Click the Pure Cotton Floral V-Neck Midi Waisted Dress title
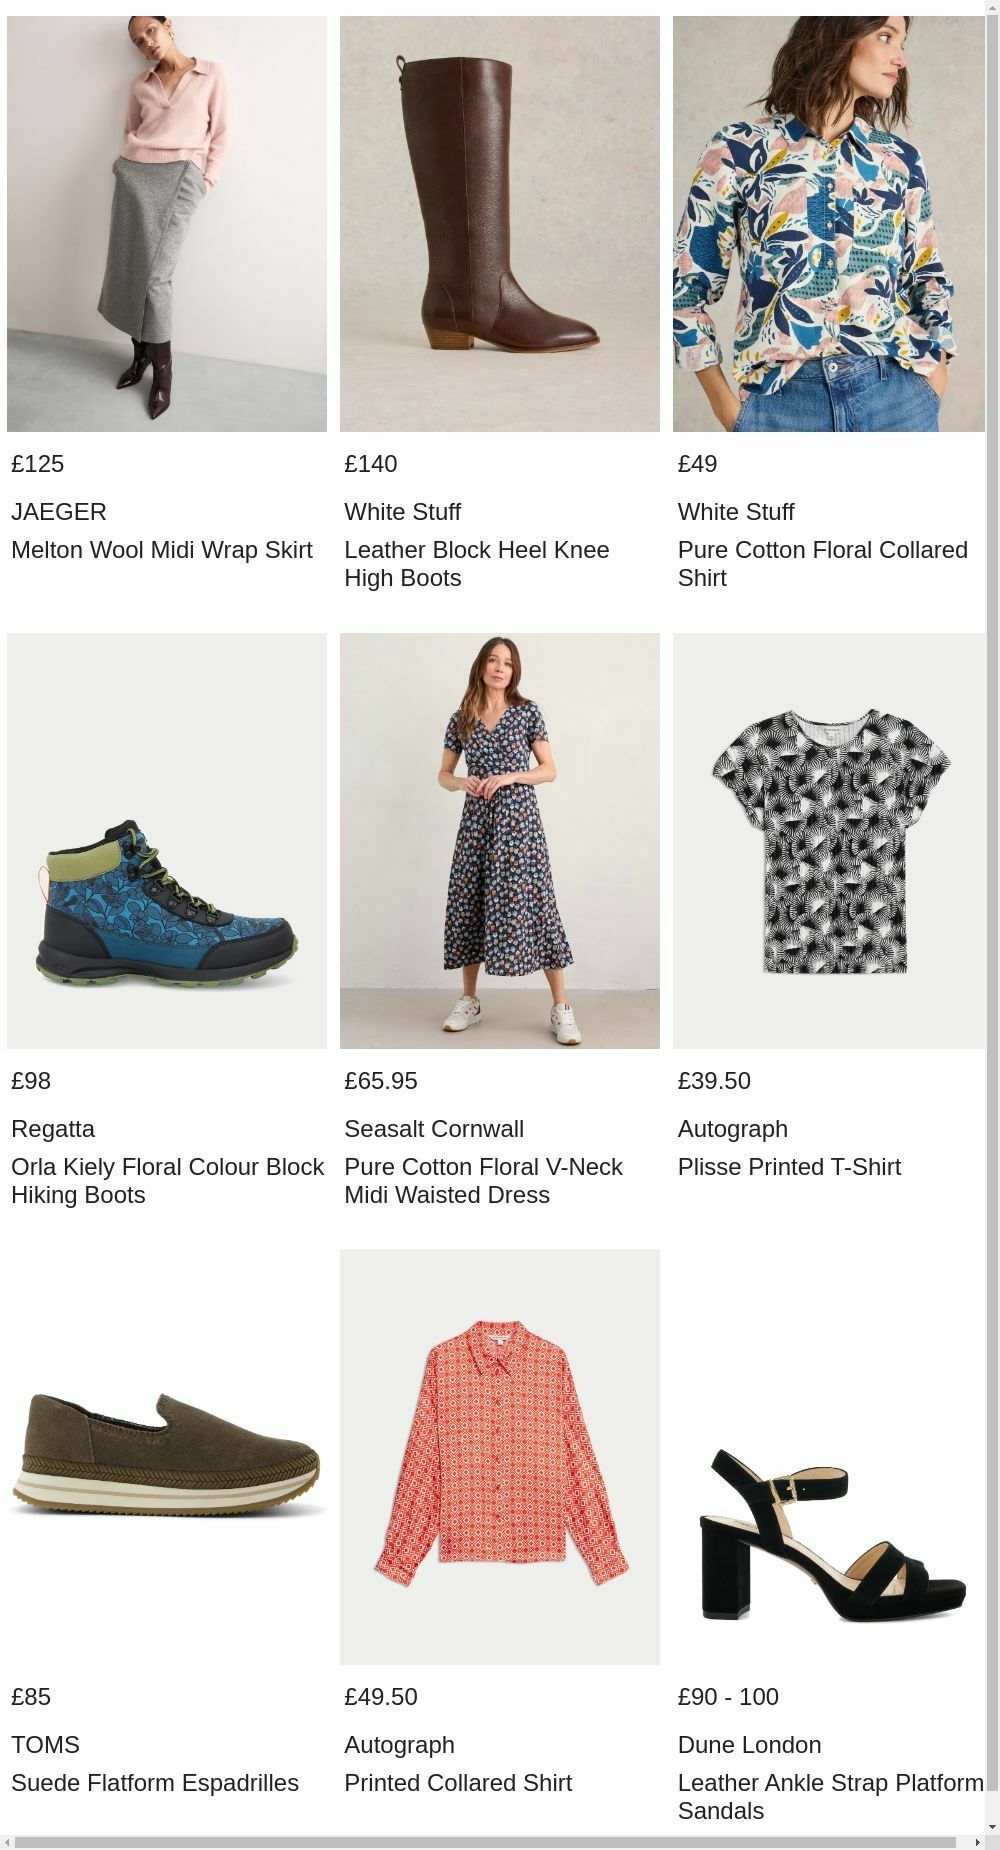 tap(483, 1180)
